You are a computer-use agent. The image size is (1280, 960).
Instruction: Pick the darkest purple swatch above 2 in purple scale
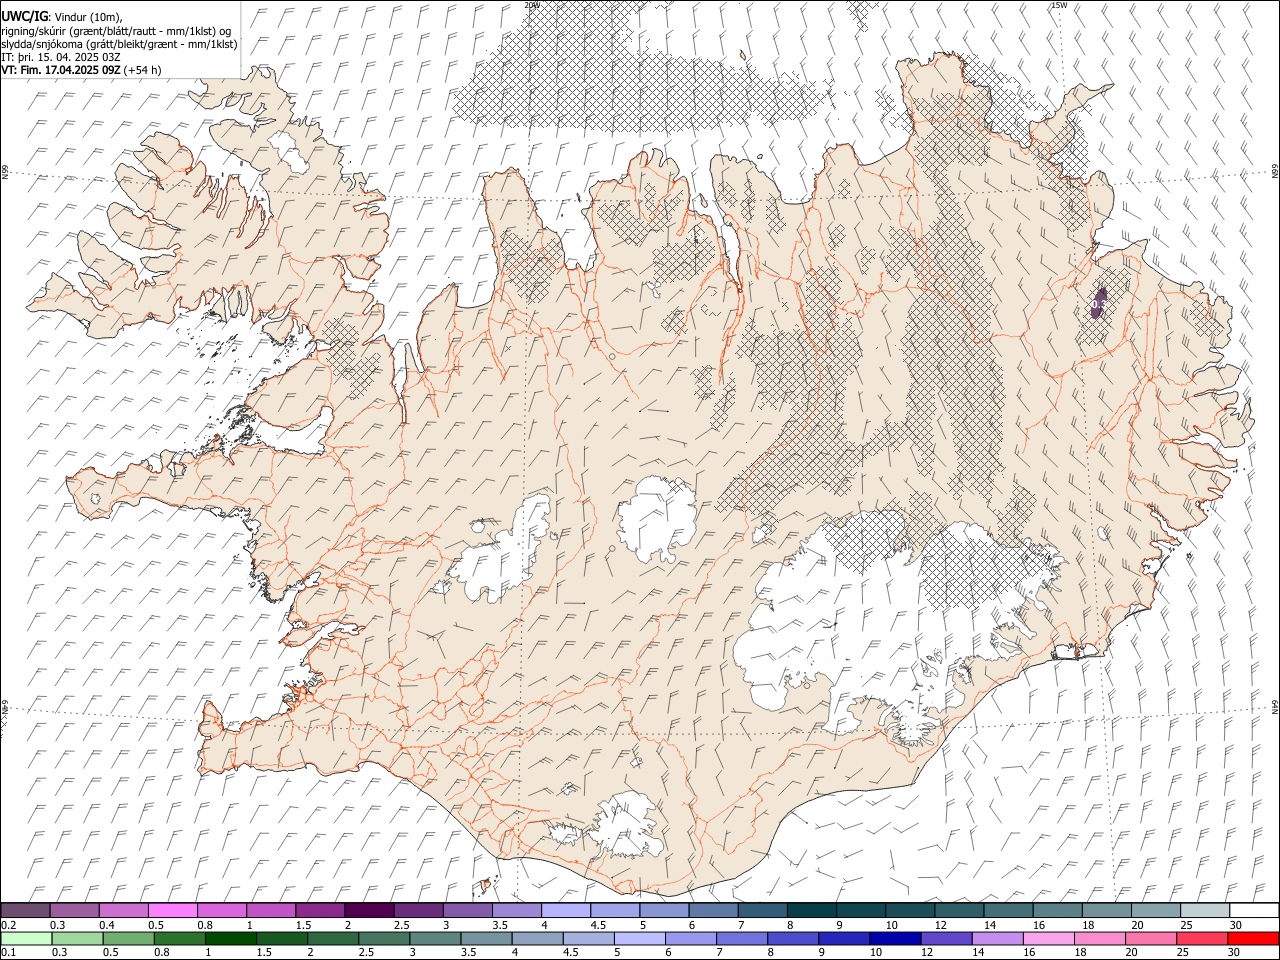pyautogui.click(x=369, y=911)
